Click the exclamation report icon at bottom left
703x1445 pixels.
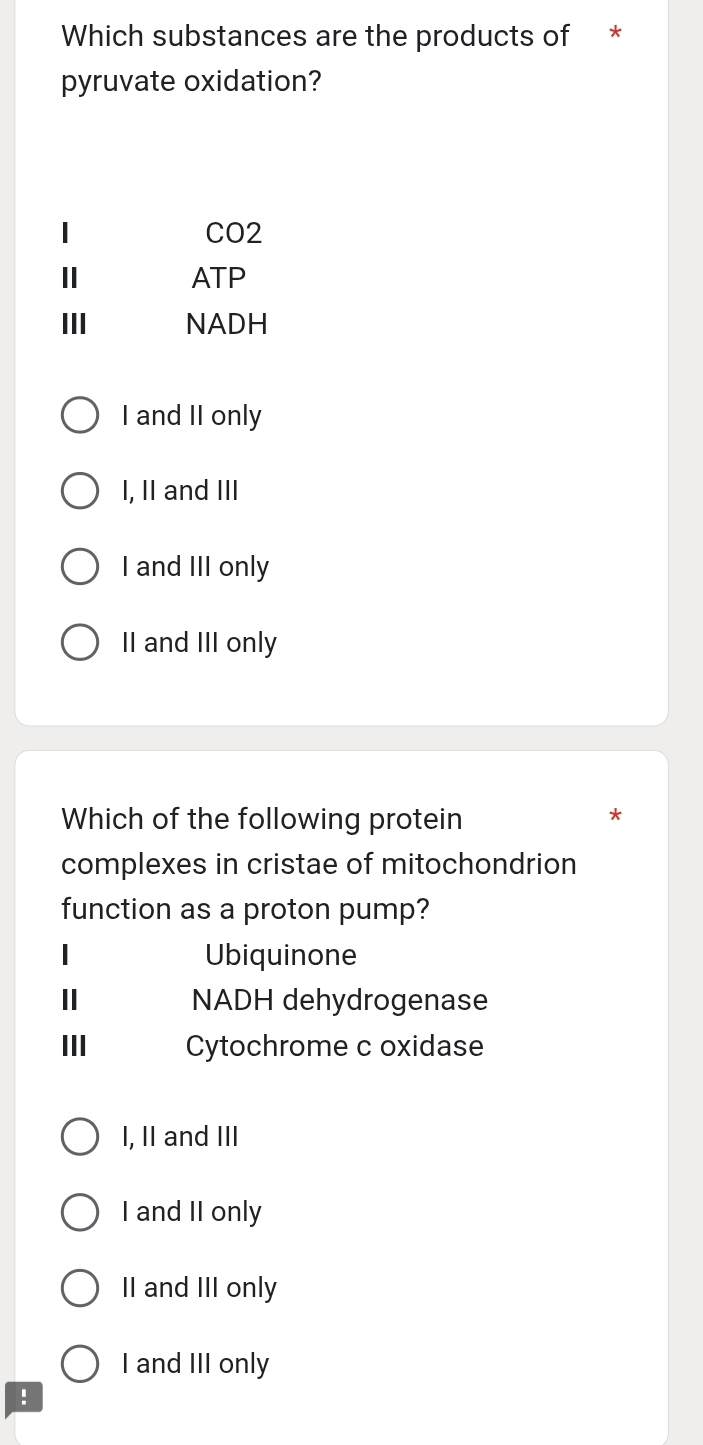pos(24,1399)
